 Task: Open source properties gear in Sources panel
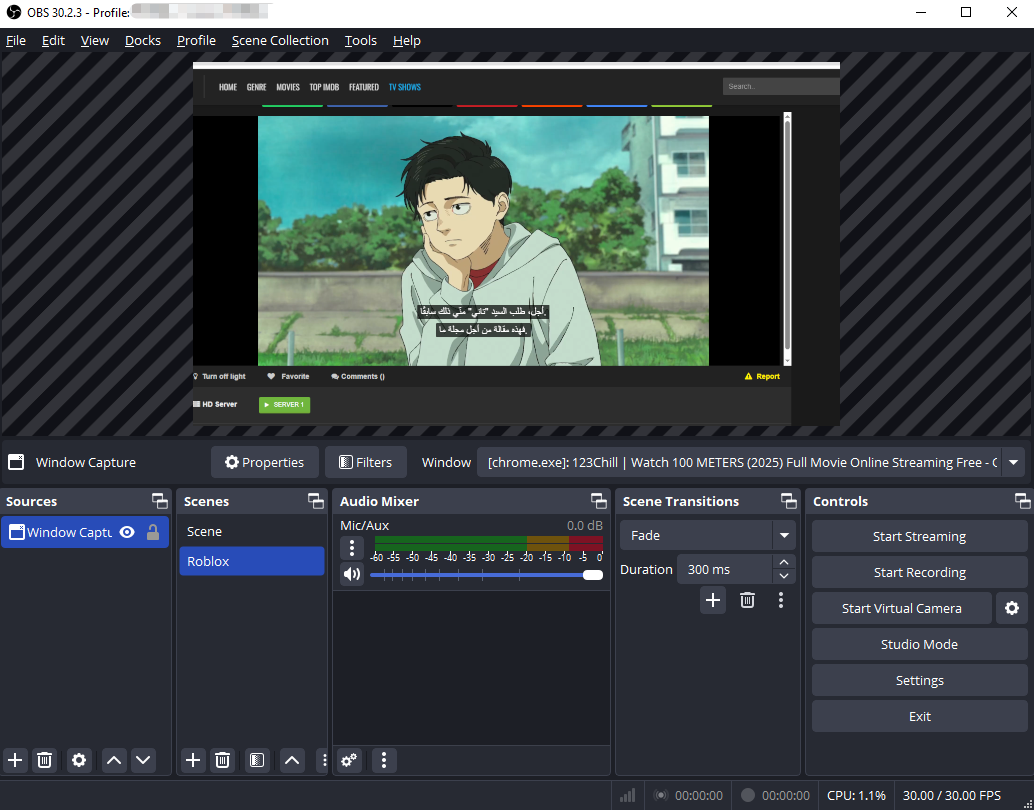(x=79, y=760)
